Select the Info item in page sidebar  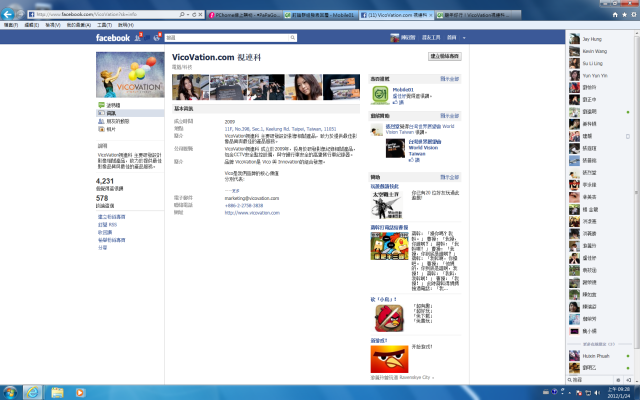[130, 113]
